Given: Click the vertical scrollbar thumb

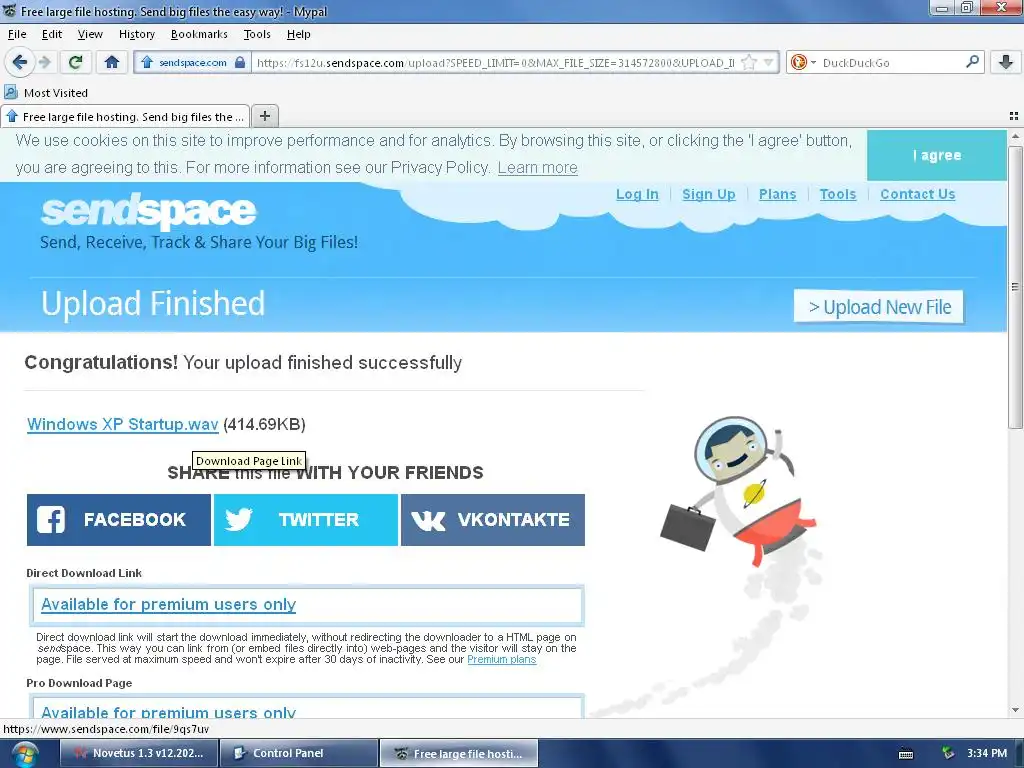Looking at the screenshot, I should pos(1015,287).
